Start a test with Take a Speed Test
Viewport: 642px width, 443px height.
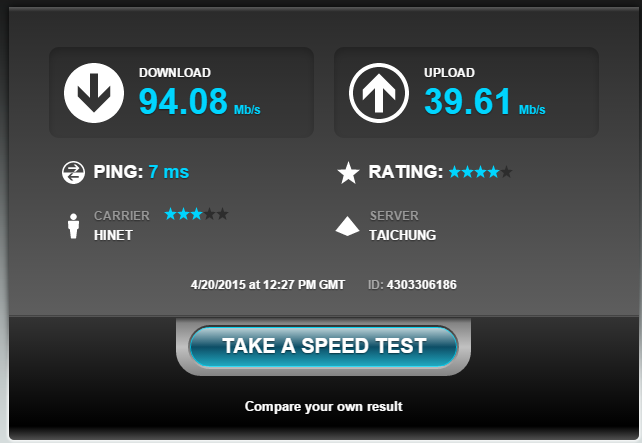(323, 346)
